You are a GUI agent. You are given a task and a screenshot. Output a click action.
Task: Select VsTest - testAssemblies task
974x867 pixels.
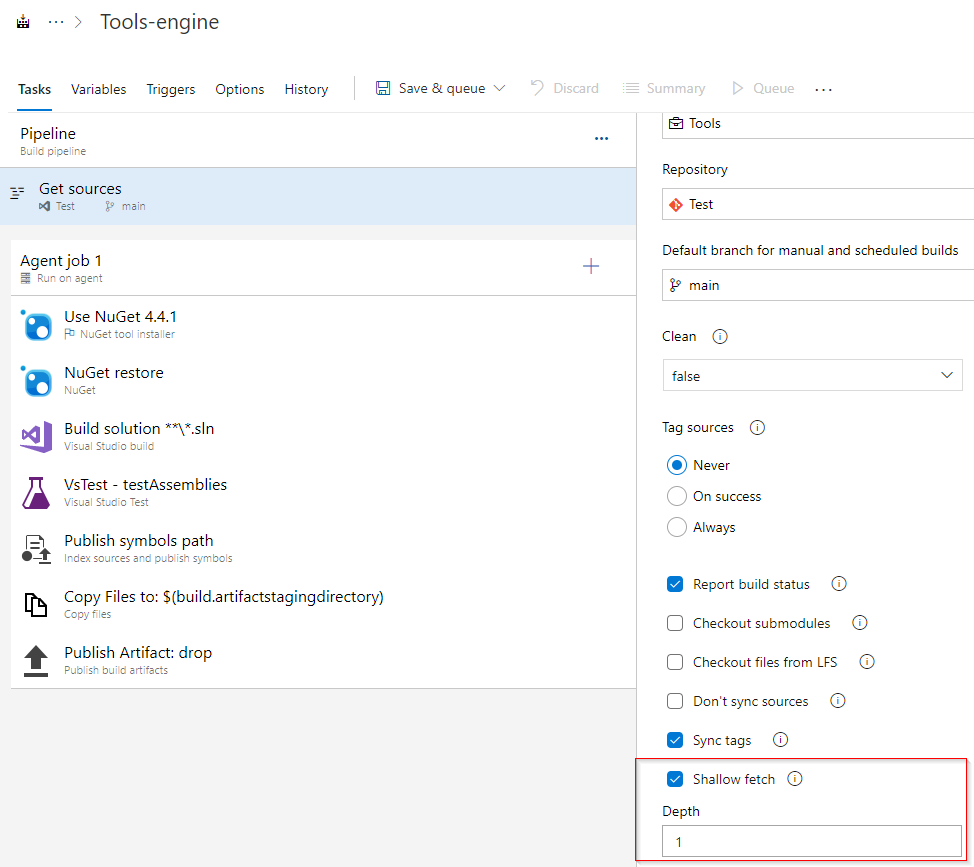323,492
